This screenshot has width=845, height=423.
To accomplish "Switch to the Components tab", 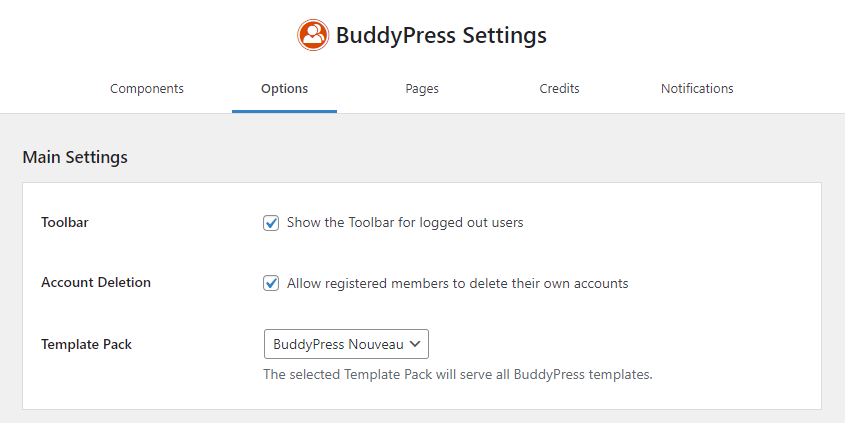I will click(147, 88).
